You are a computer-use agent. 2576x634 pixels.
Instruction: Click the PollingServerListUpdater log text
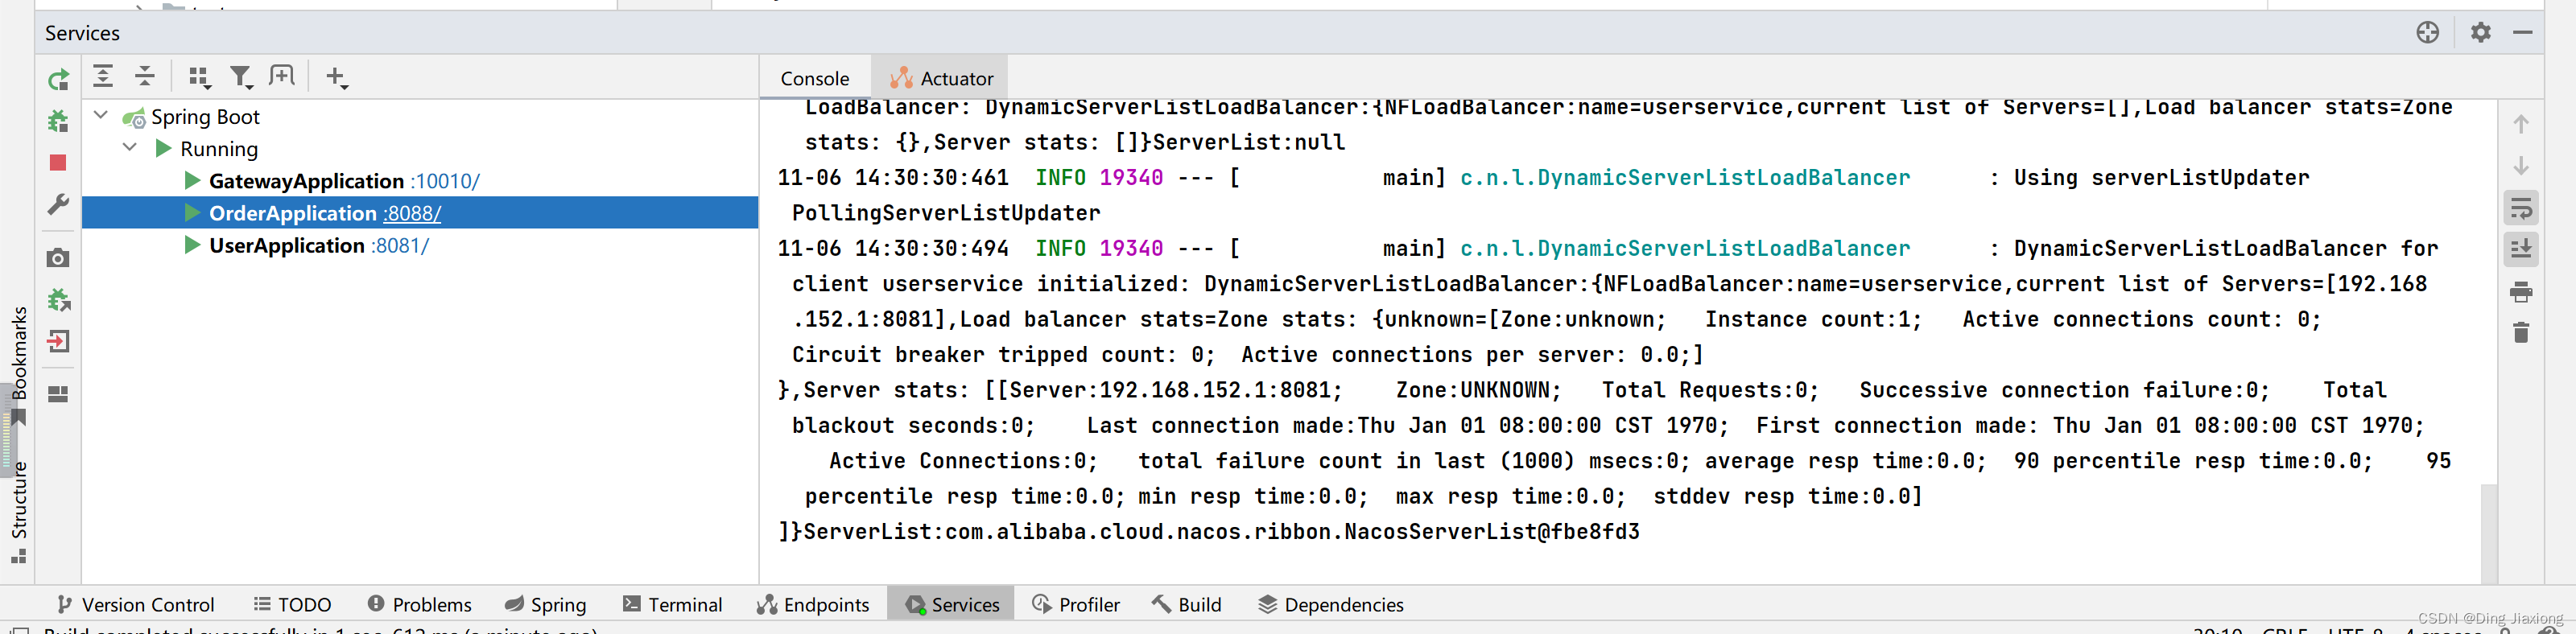[946, 213]
